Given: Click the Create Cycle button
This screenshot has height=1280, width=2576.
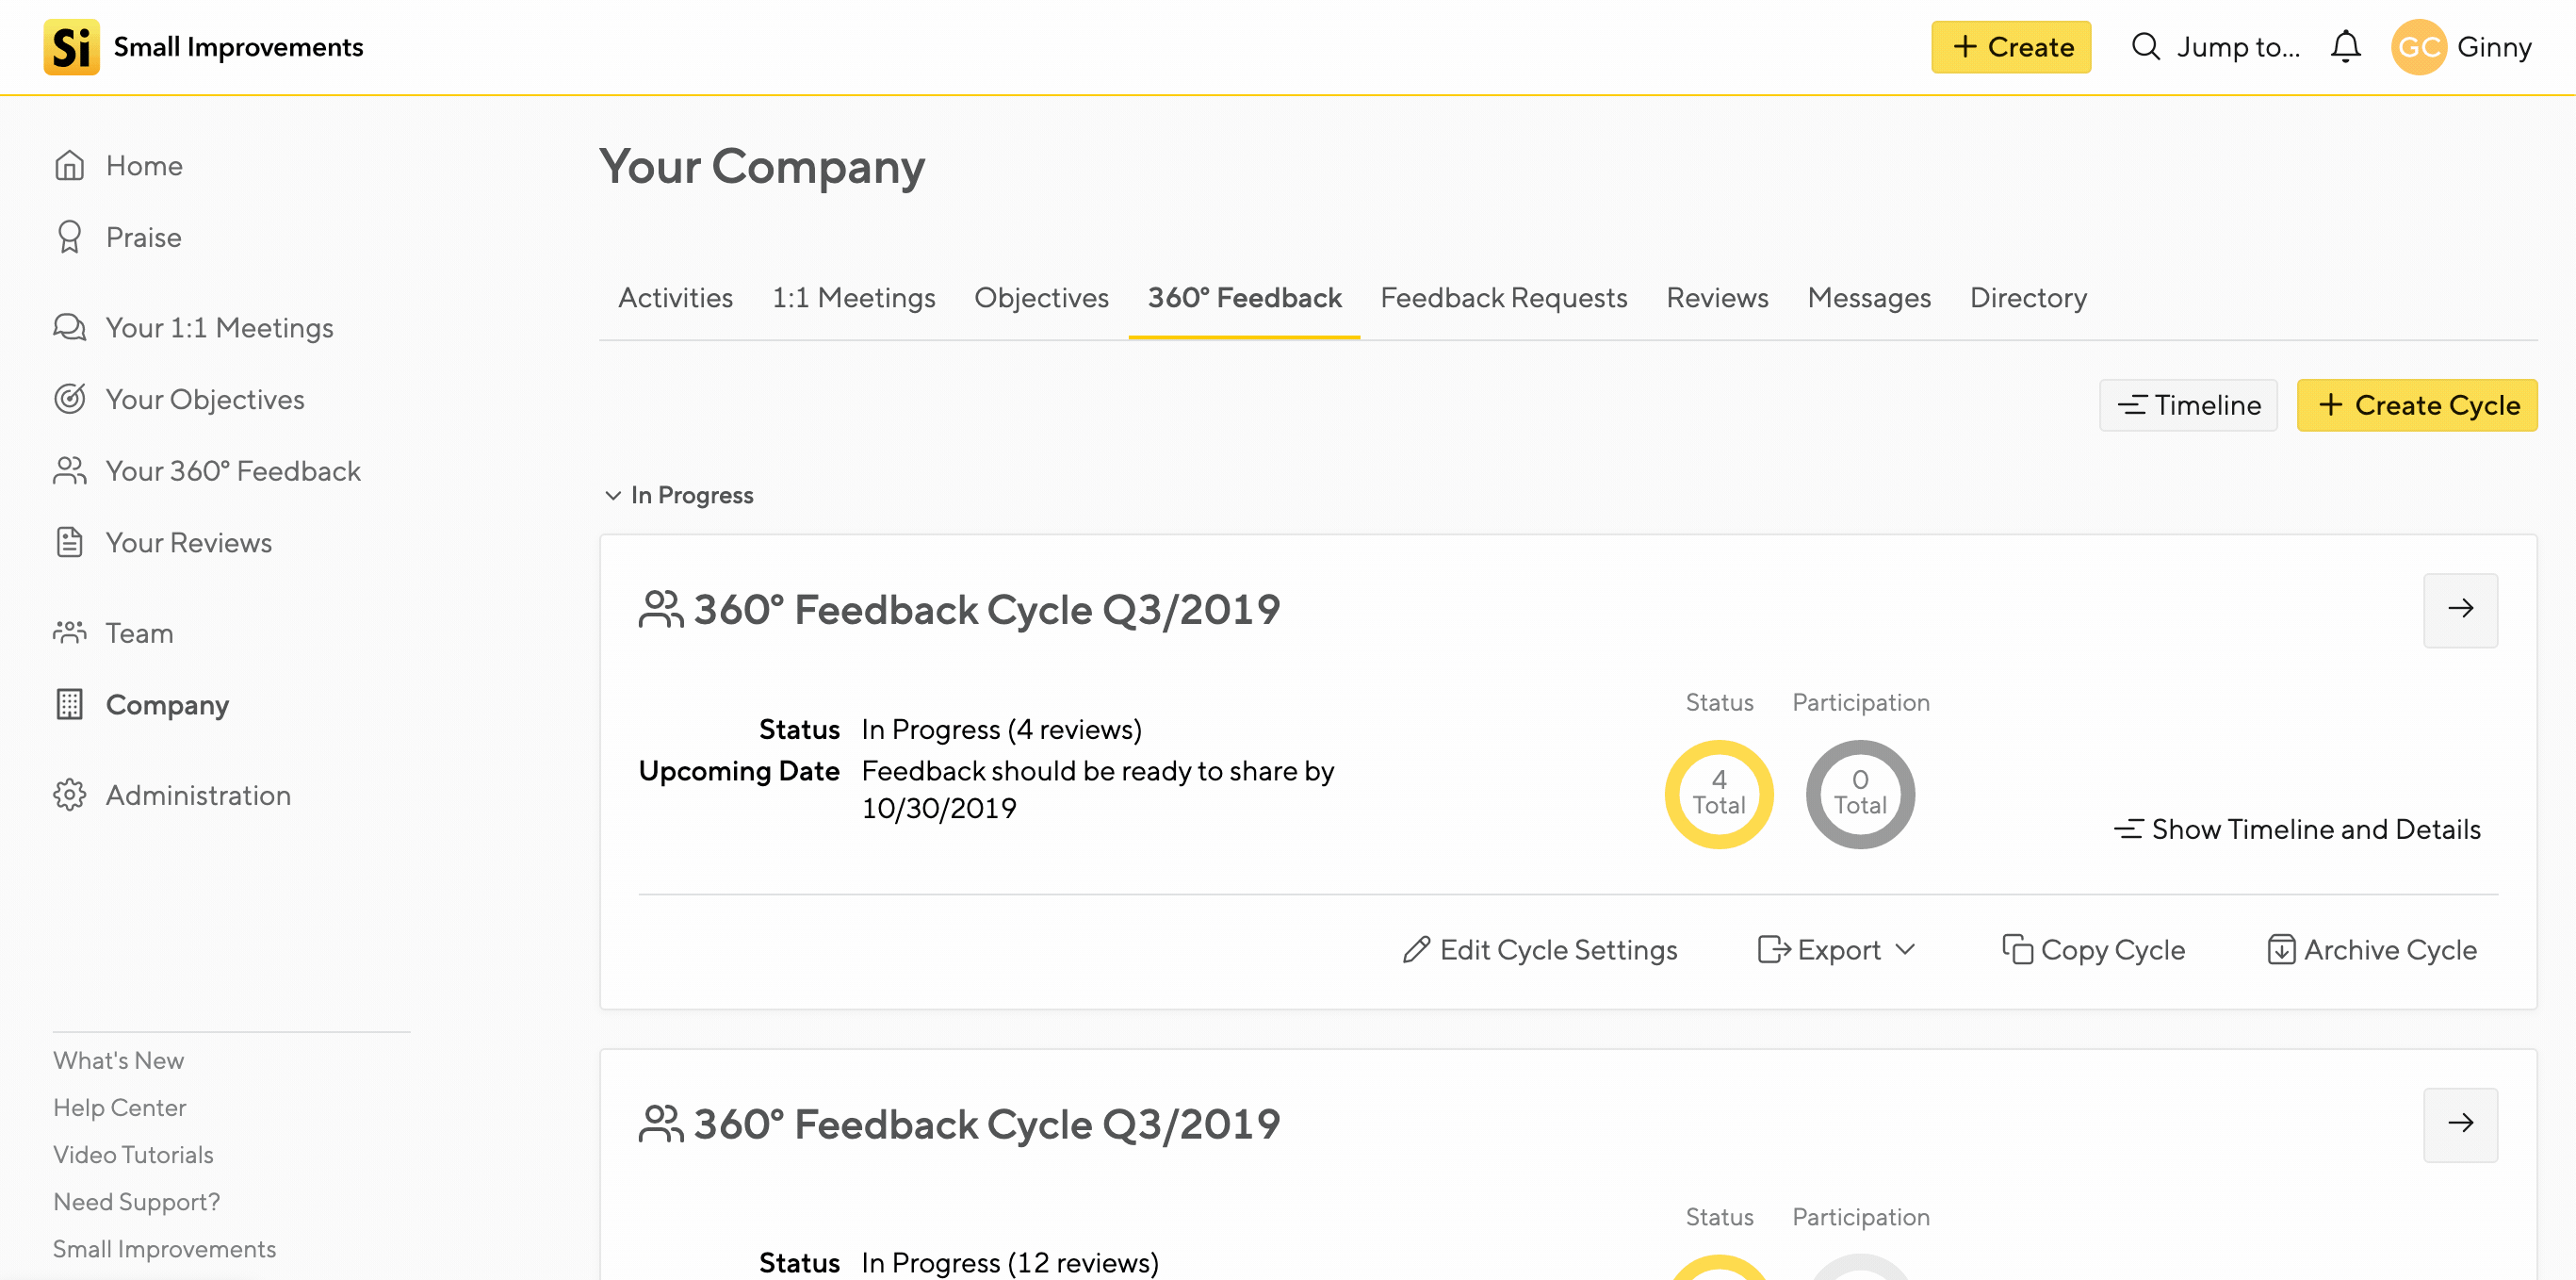Looking at the screenshot, I should pos(2416,405).
